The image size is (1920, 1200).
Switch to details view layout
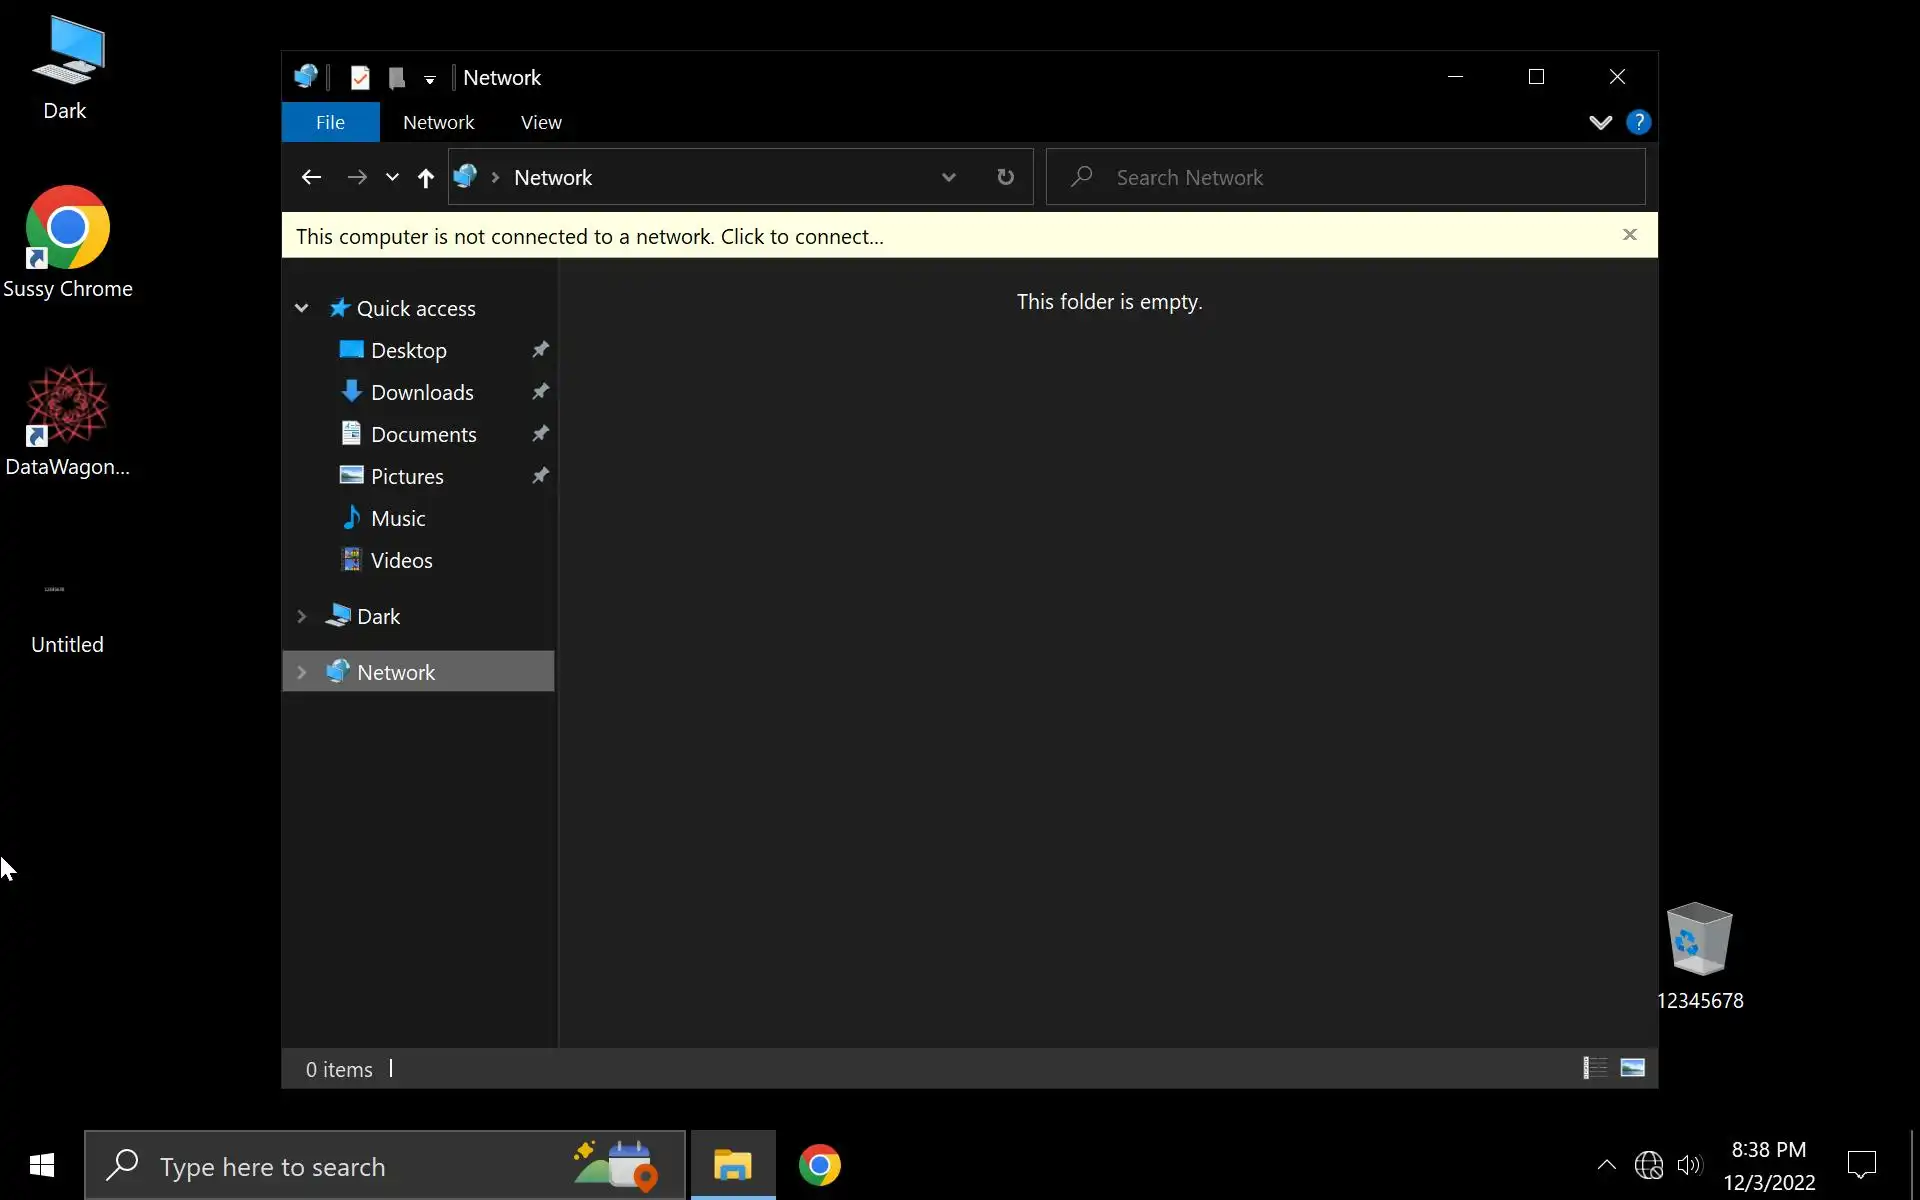[x=1595, y=1068]
